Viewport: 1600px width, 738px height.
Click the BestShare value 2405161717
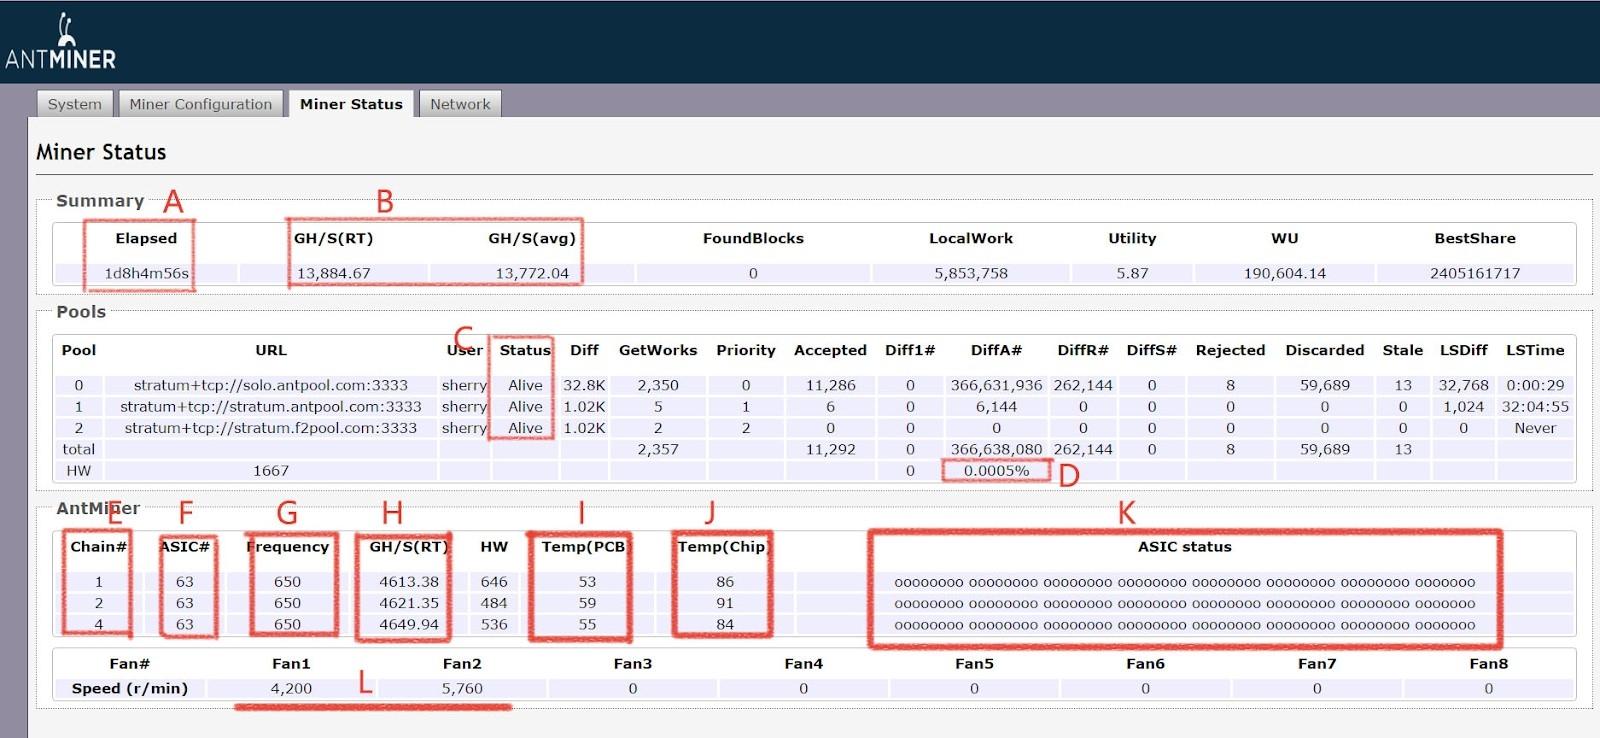[x=1475, y=273]
